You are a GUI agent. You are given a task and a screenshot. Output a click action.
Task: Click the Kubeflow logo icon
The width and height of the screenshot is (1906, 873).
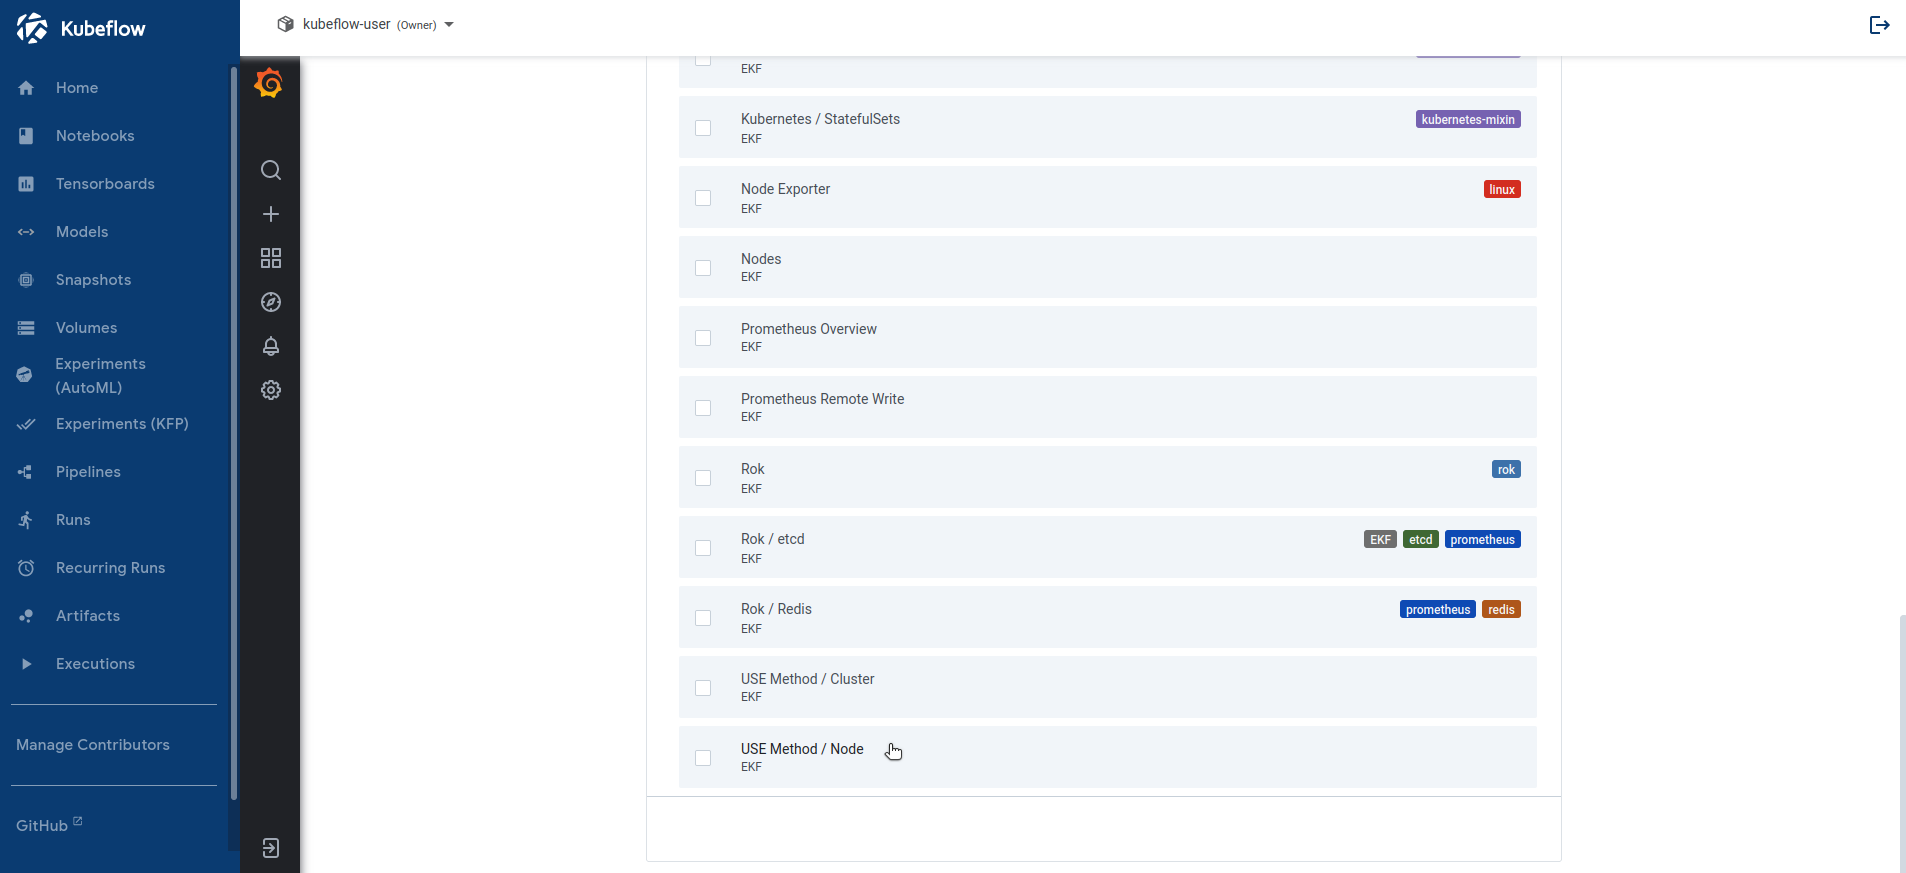(32, 28)
